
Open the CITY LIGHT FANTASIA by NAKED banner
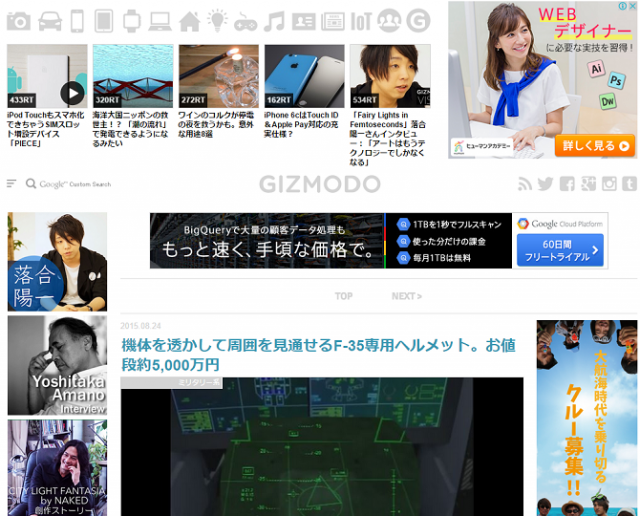click(x=57, y=468)
